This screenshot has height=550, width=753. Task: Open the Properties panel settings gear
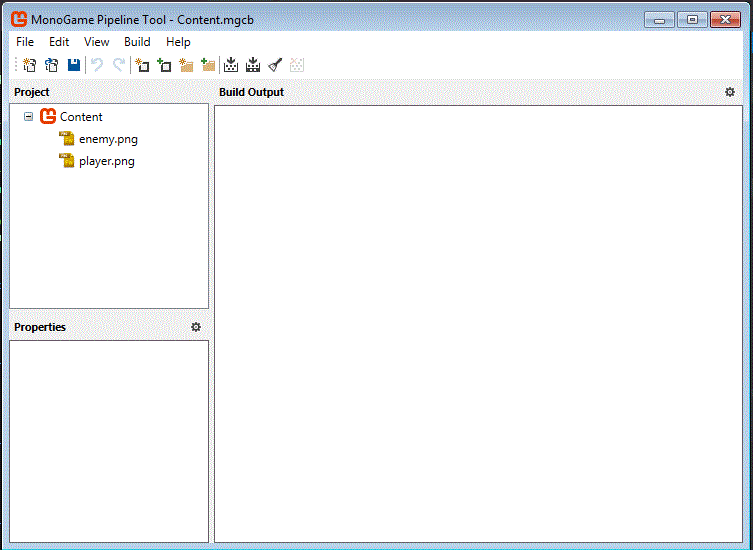tap(196, 327)
